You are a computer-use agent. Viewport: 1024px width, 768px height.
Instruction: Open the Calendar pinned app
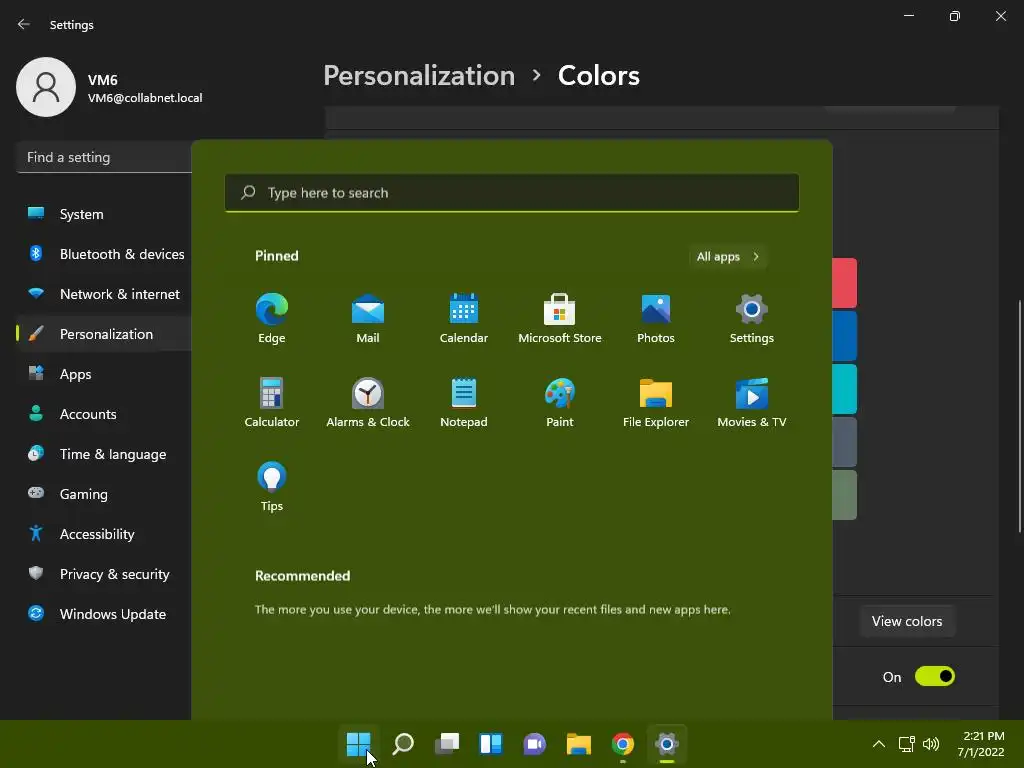tap(464, 319)
